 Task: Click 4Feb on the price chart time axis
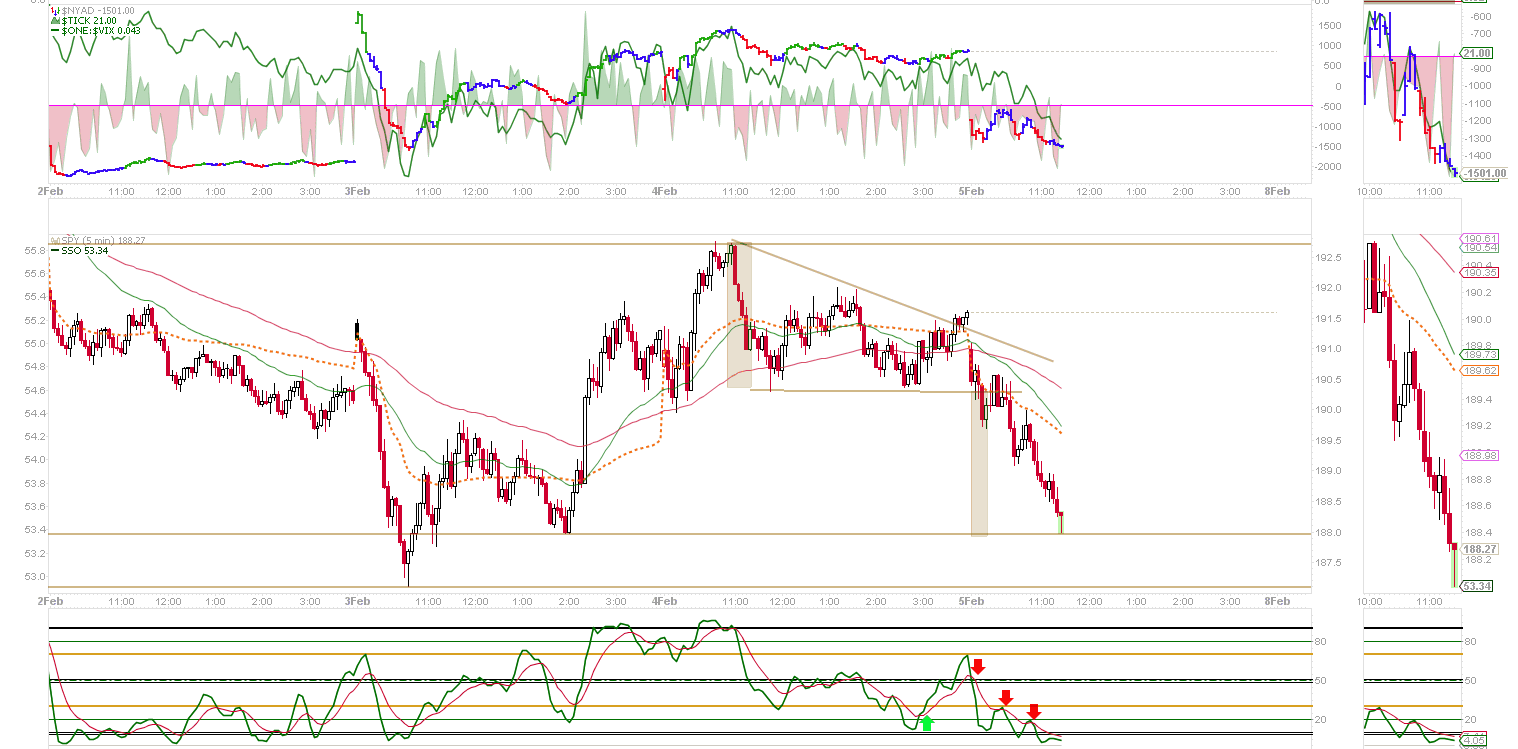pyautogui.click(x=665, y=601)
